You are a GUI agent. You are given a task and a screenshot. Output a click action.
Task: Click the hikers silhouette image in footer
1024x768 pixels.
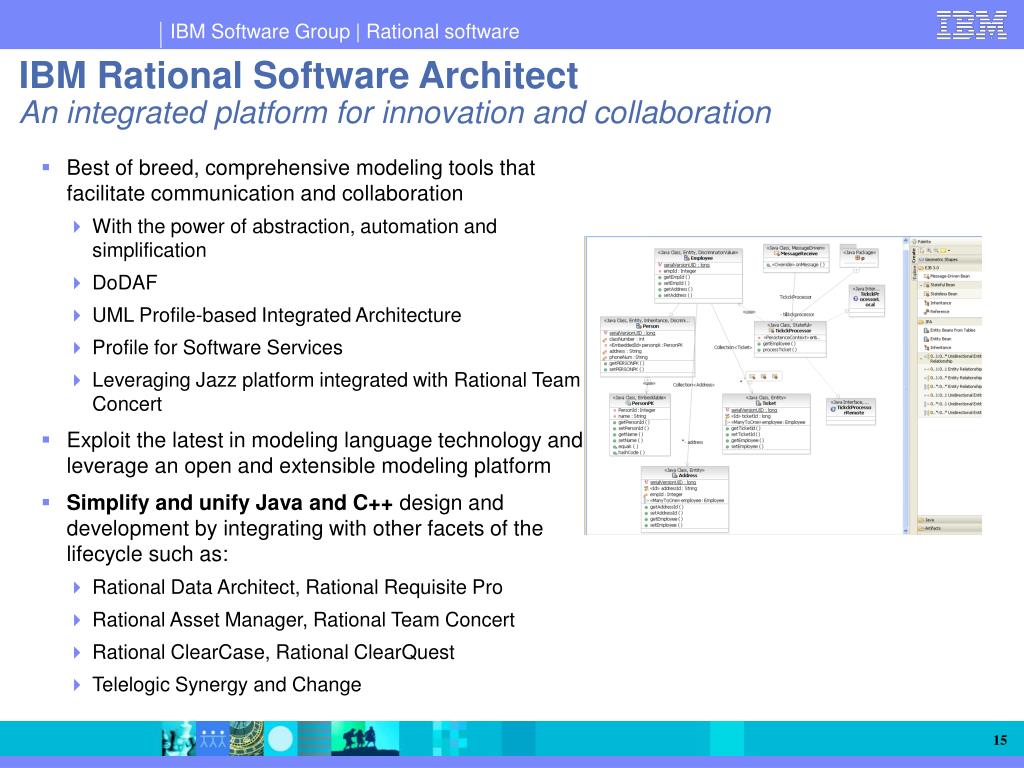366,739
